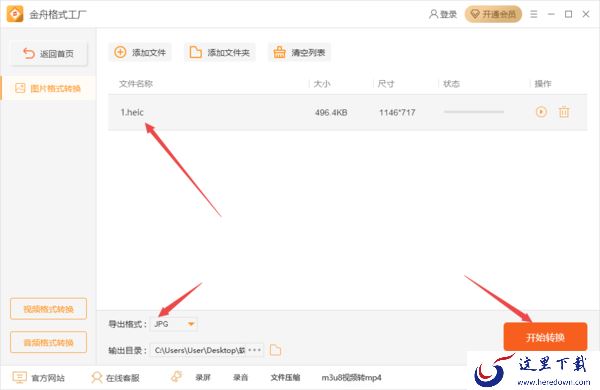Browse output folder with folder icon

[276, 350]
